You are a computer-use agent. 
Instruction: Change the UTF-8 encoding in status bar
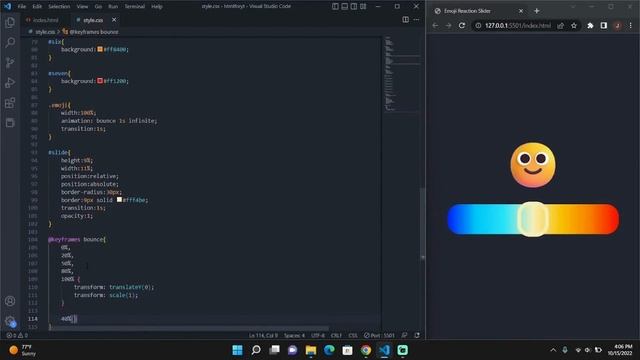tap(318, 335)
